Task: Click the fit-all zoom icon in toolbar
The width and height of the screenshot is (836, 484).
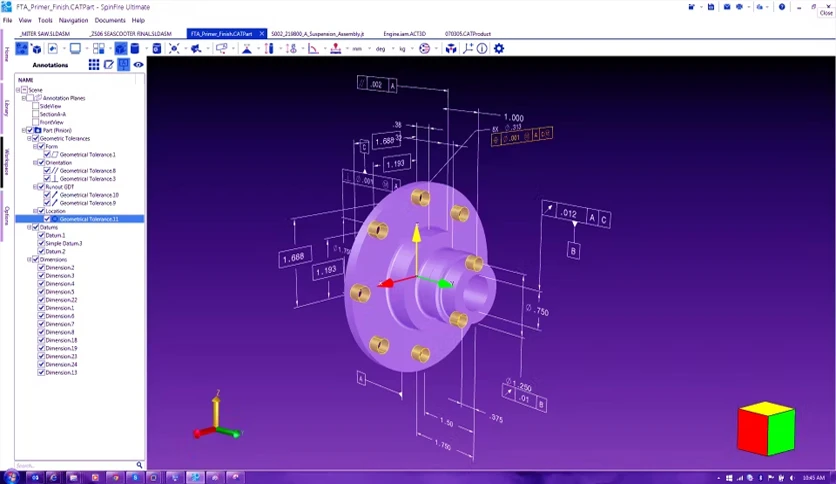Action: [x=174, y=49]
